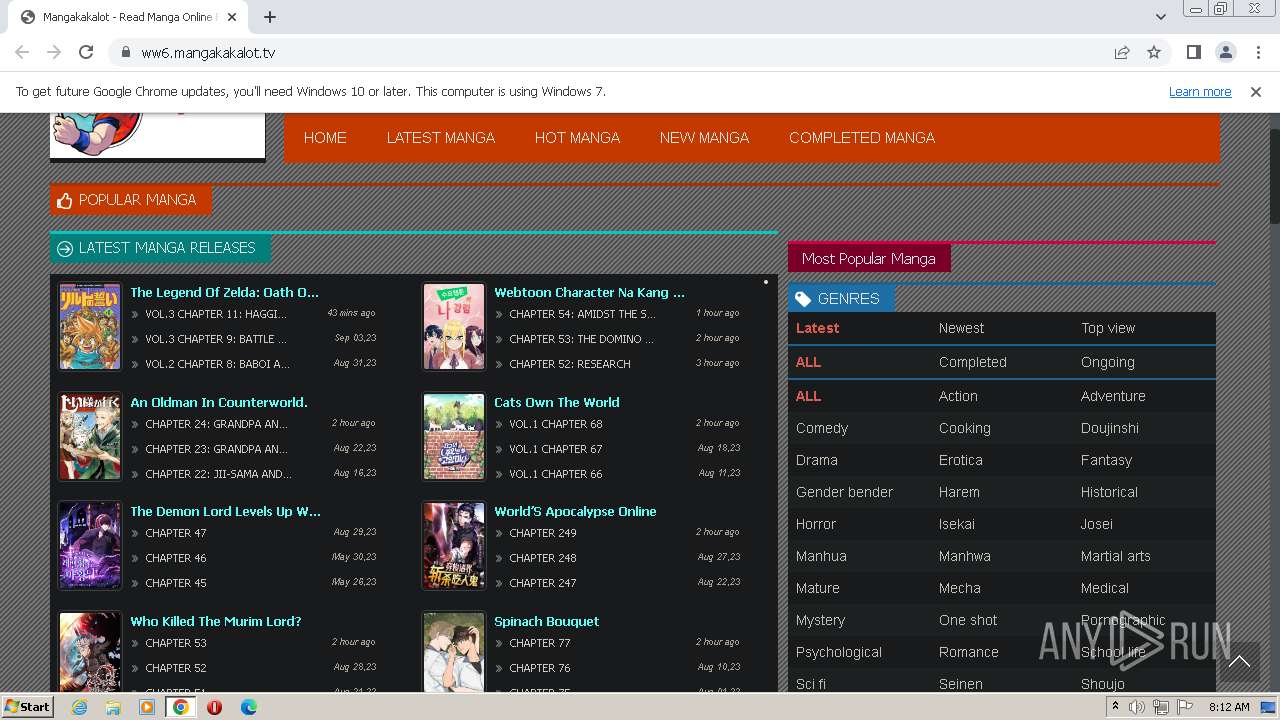Reload the page with refresh icon

pyautogui.click(x=86, y=52)
